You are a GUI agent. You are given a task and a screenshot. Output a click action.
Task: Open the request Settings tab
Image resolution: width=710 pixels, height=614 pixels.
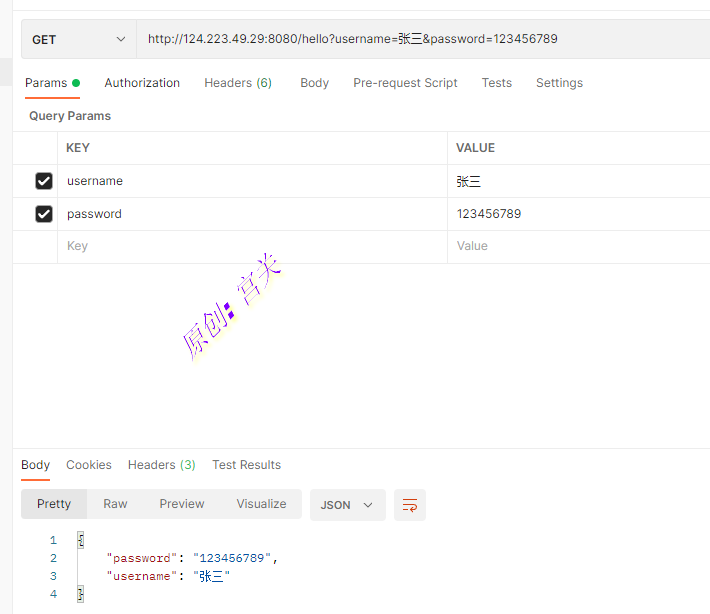pos(559,83)
